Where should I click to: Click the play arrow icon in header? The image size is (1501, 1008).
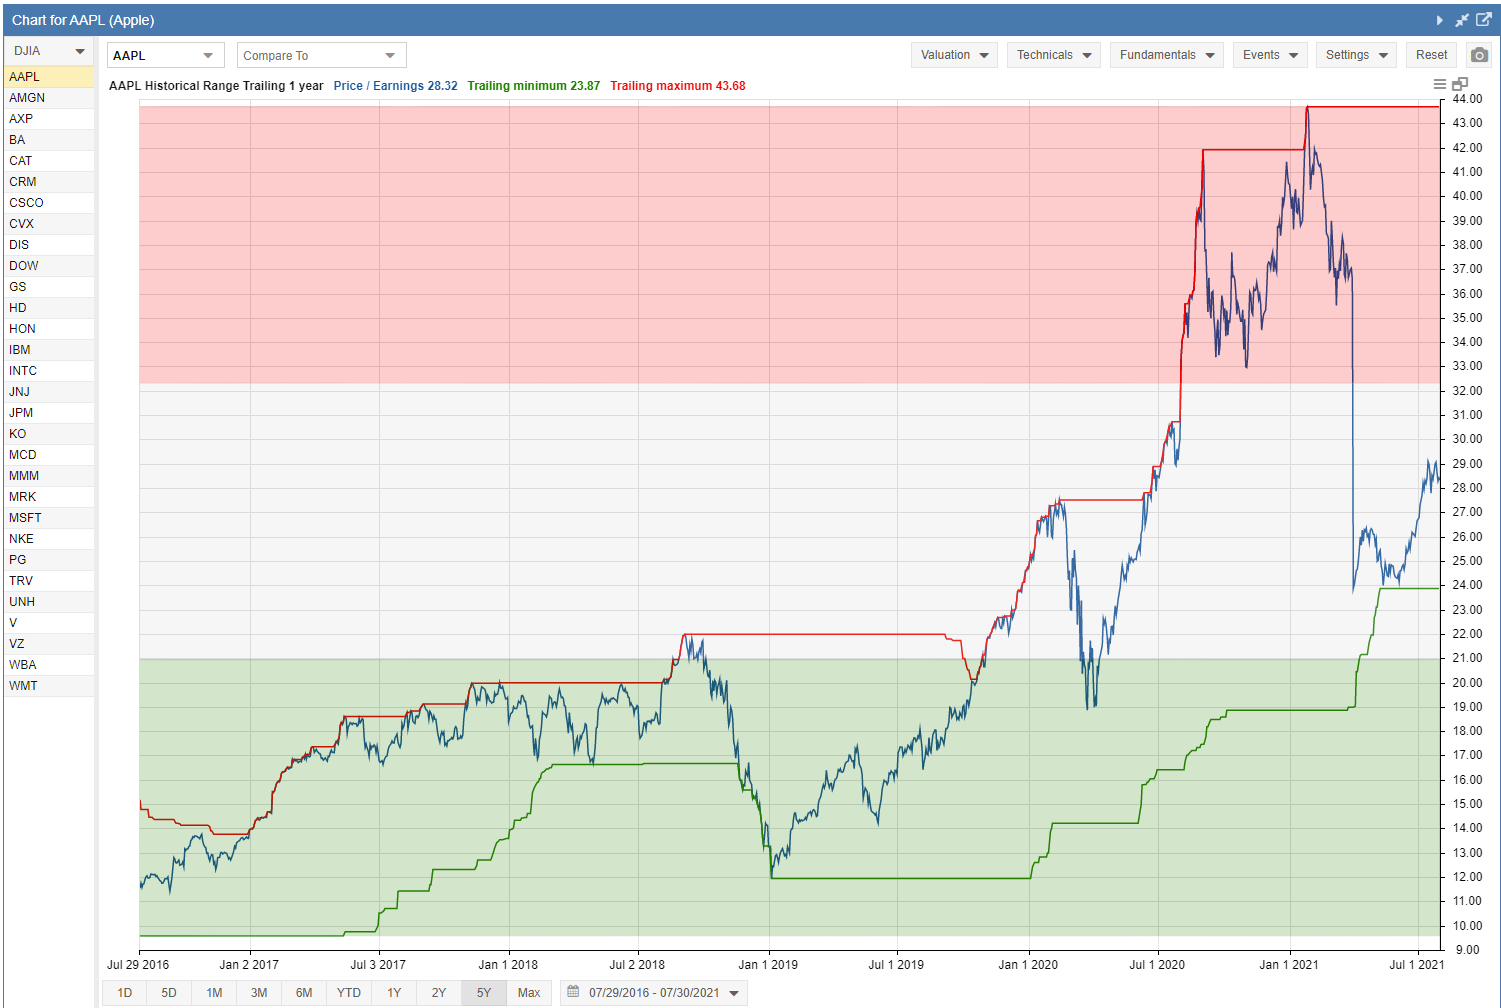(1440, 20)
